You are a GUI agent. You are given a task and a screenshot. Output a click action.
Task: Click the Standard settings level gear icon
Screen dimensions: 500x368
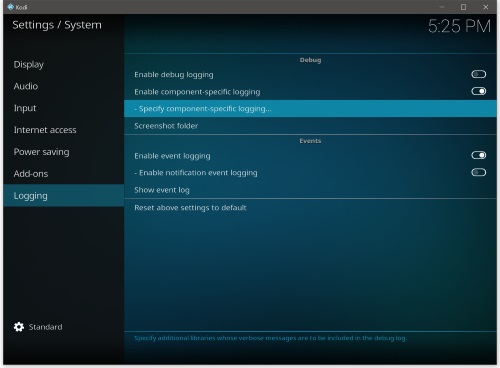pos(19,327)
